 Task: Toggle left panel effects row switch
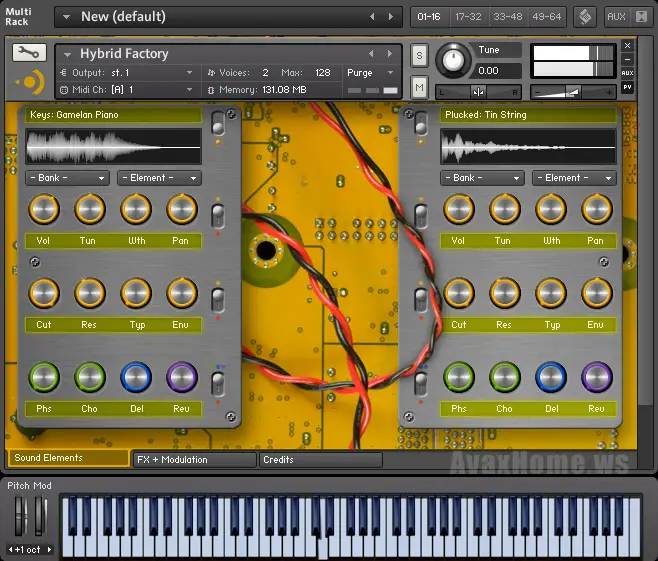tap(218, 384)
